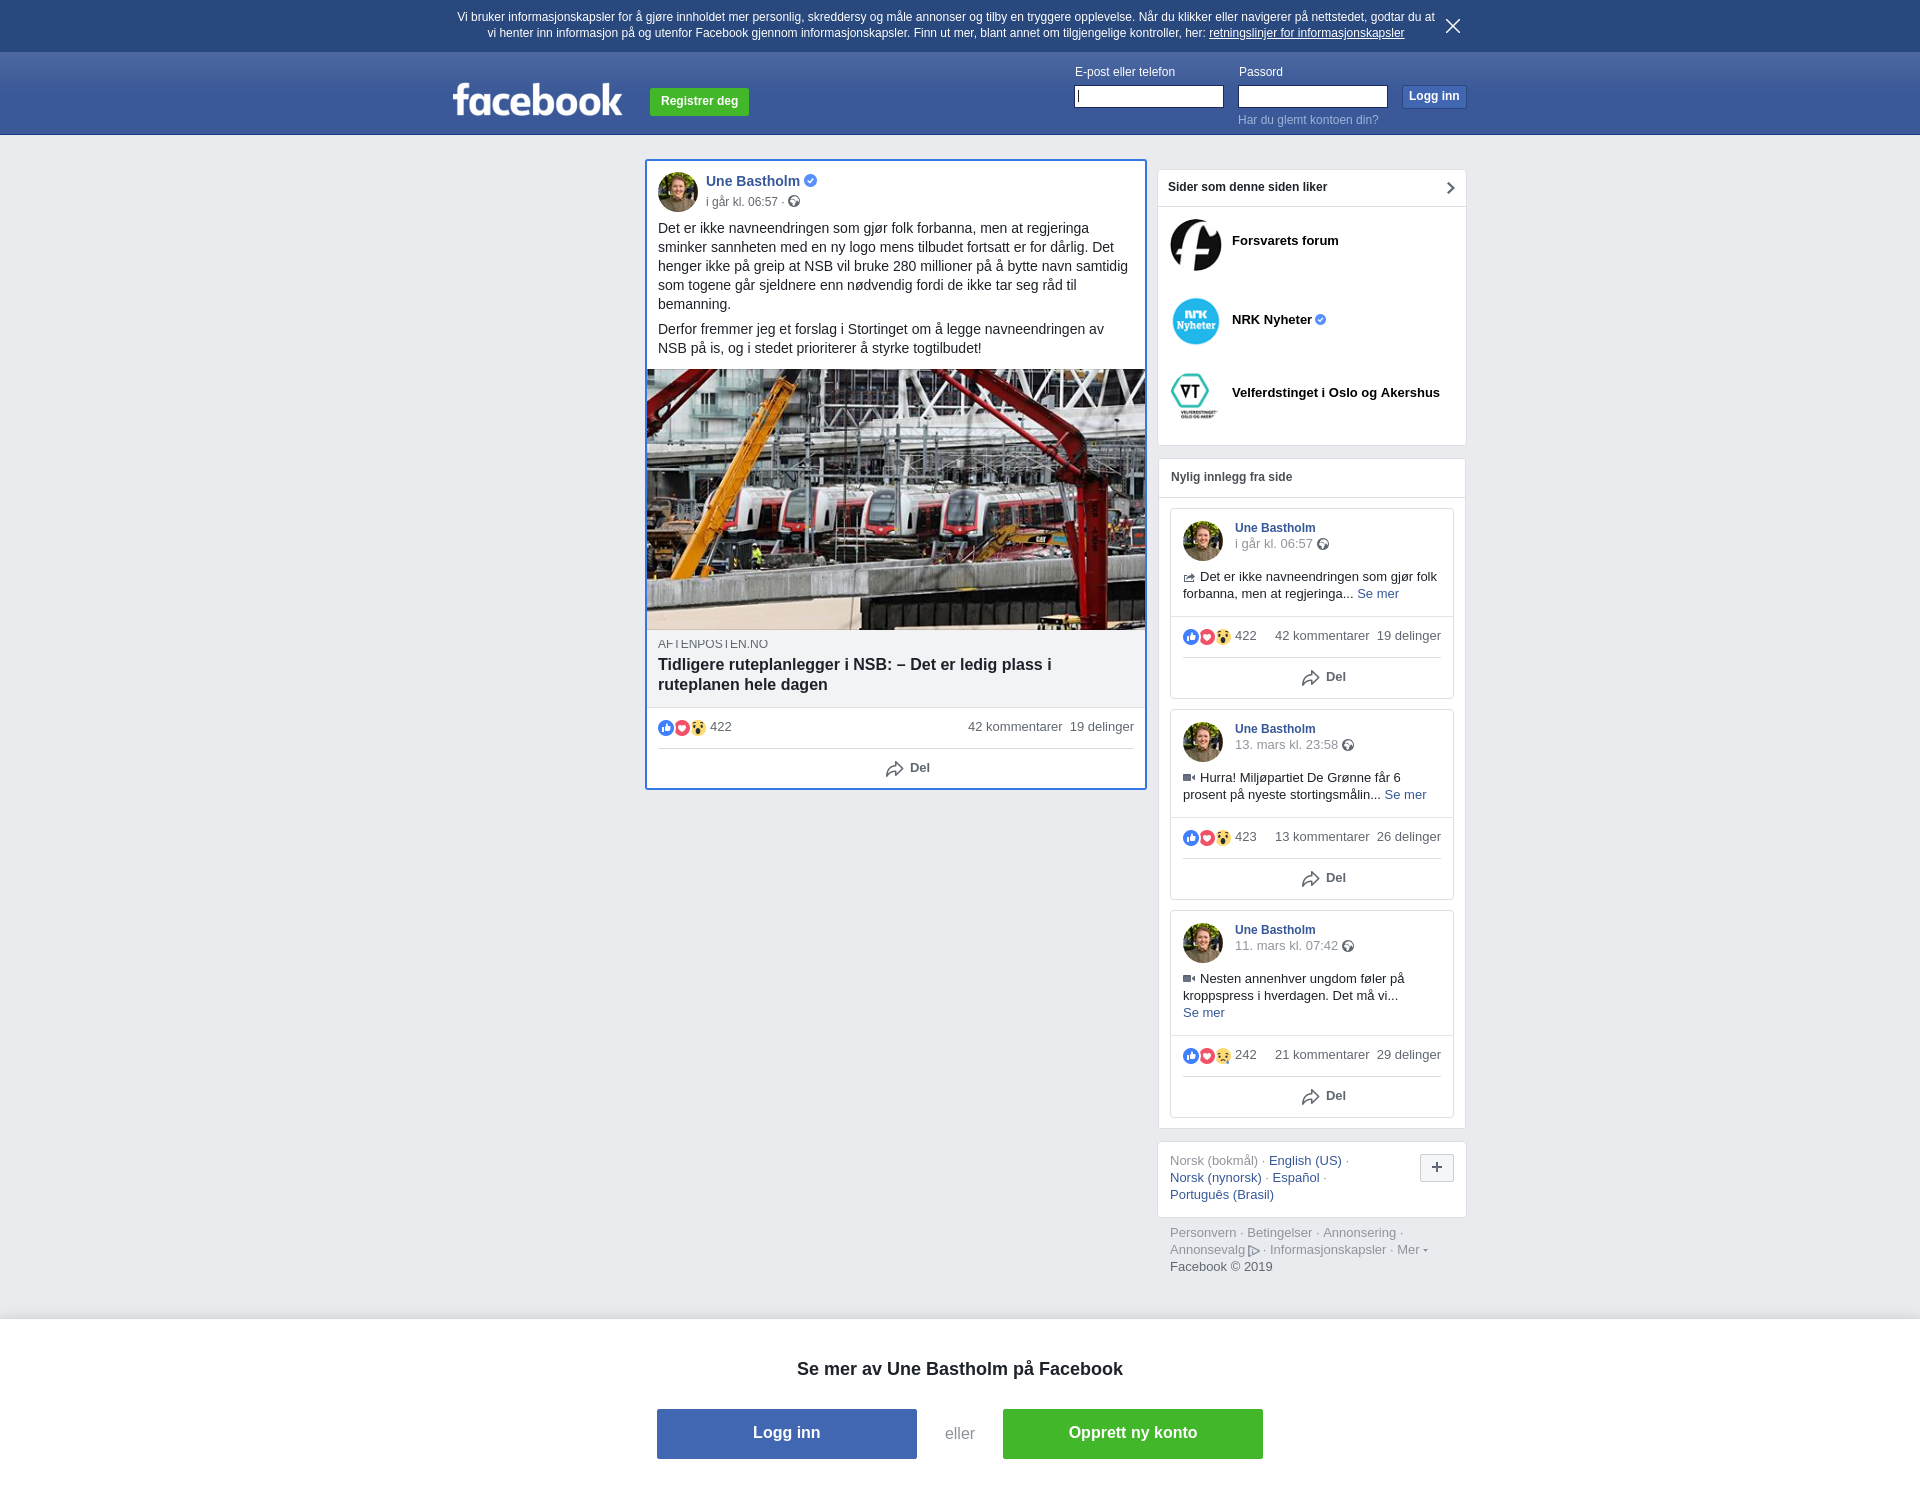This screenshot has height=1499, width=1920.
Task: Expand the Mer footer dropdown
Action: click(1412, 1250)
